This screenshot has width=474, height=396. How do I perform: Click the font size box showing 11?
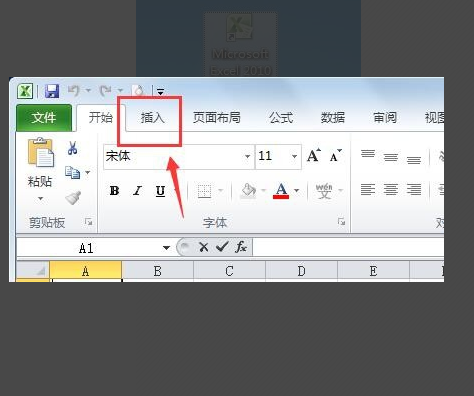tap(272, 156)
